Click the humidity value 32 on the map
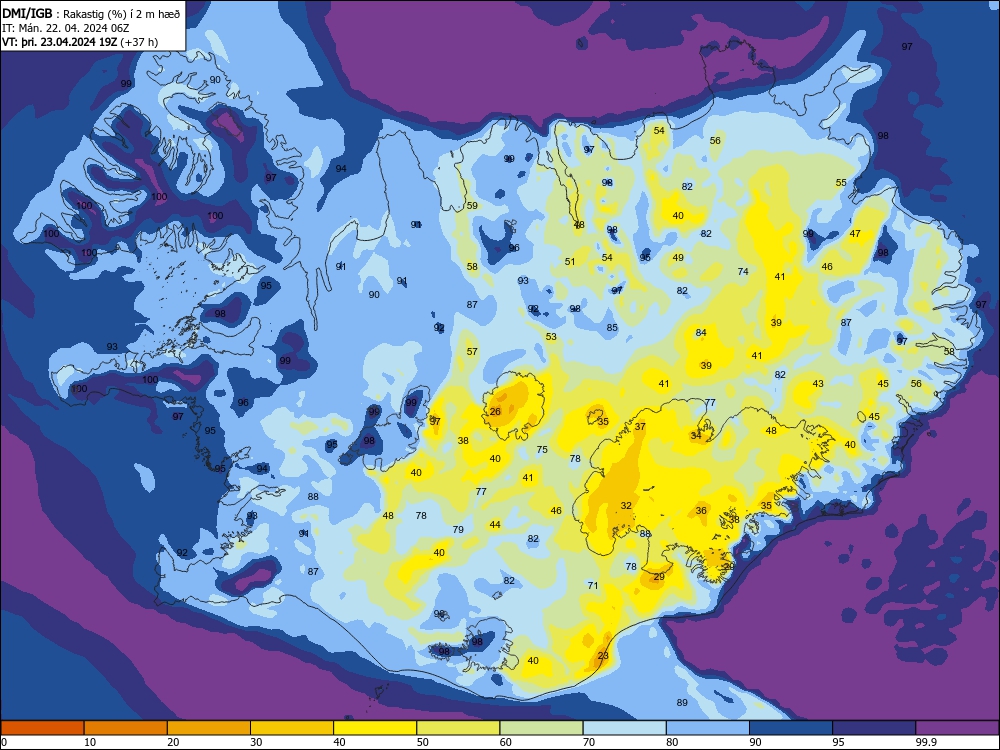This screenshot has height=750, width=1000. pos(626,505)
